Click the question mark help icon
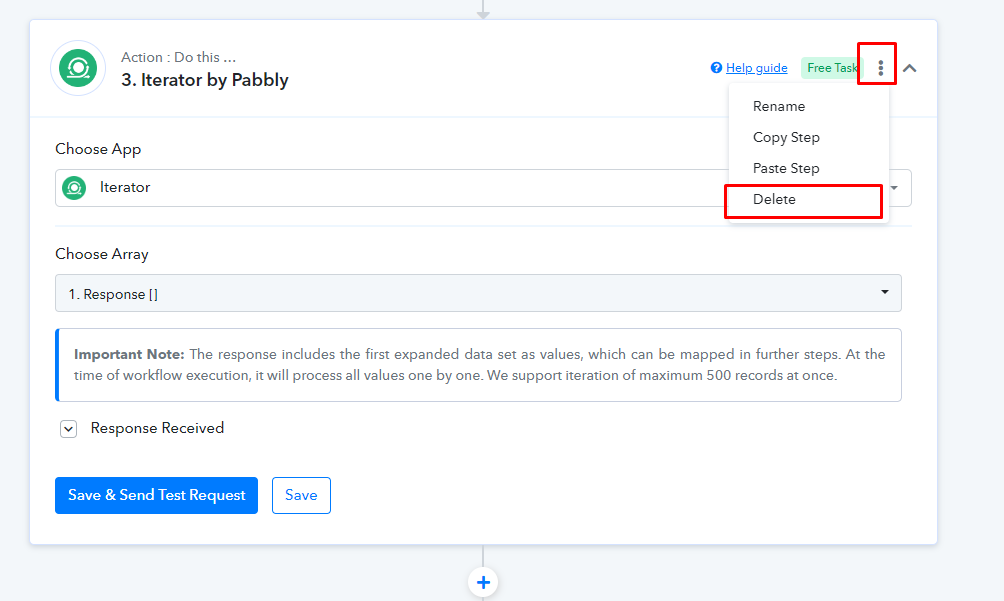The height and width of the screenshot is (601, 1004). (716, 68)
